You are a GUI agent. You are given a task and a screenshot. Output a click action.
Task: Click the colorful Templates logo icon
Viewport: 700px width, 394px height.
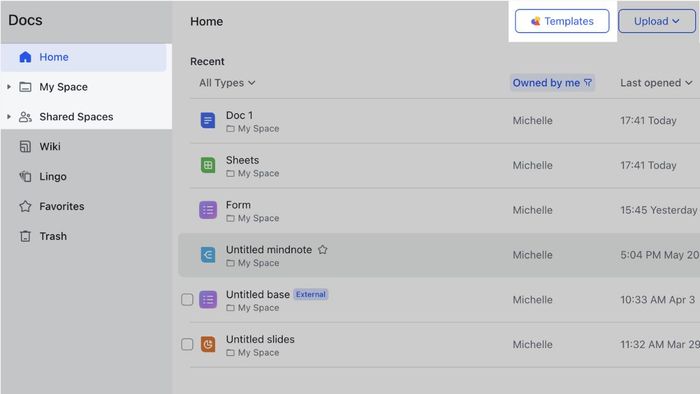[x=536, y=21]
